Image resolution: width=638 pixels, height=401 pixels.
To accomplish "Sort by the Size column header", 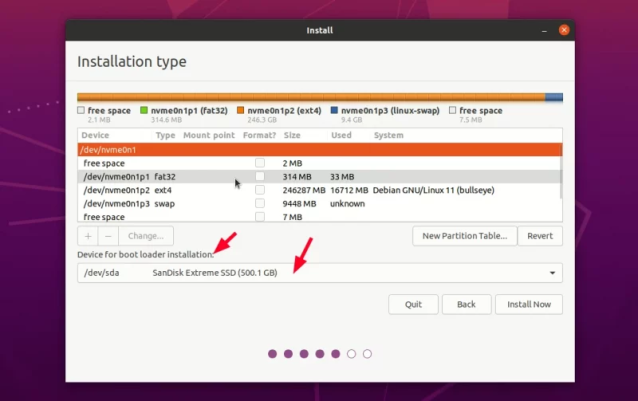I will (x=292, y=135).
